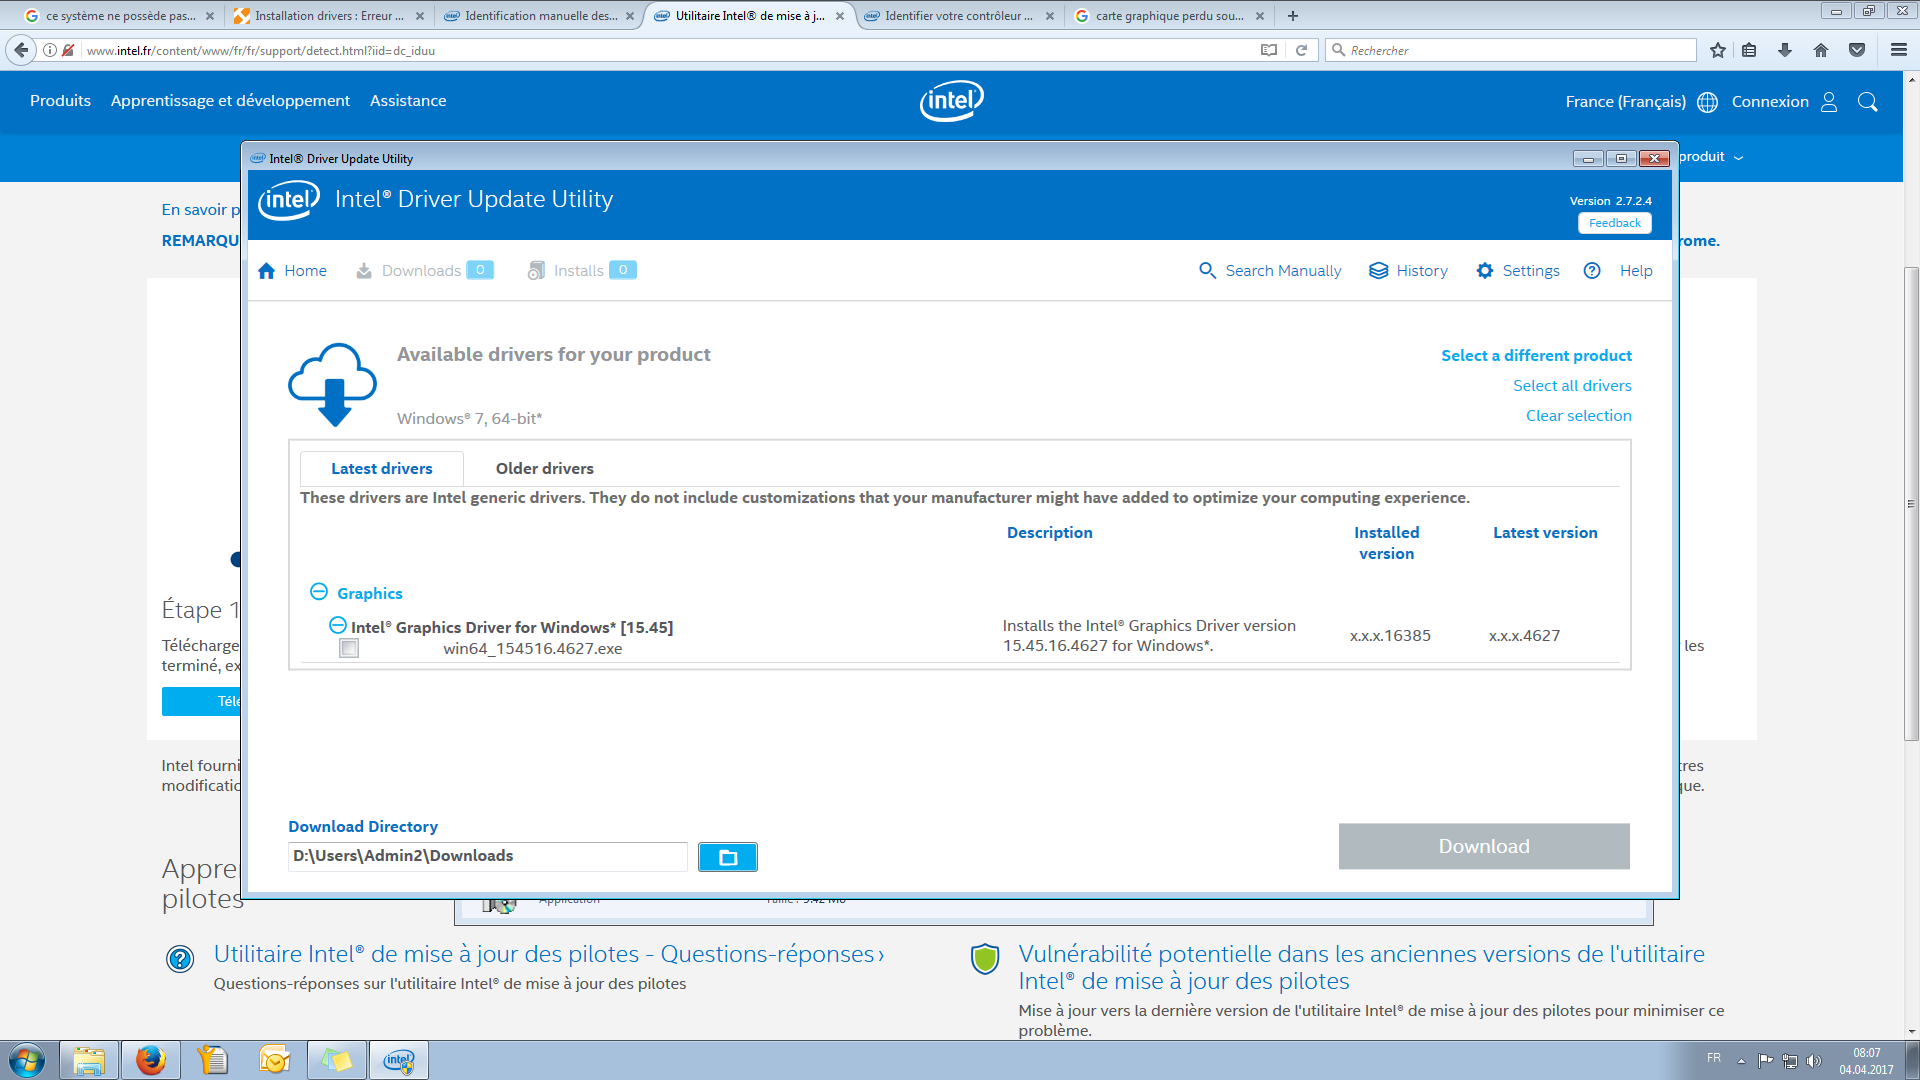Open Questions-réponses utility link

[549, 954]
